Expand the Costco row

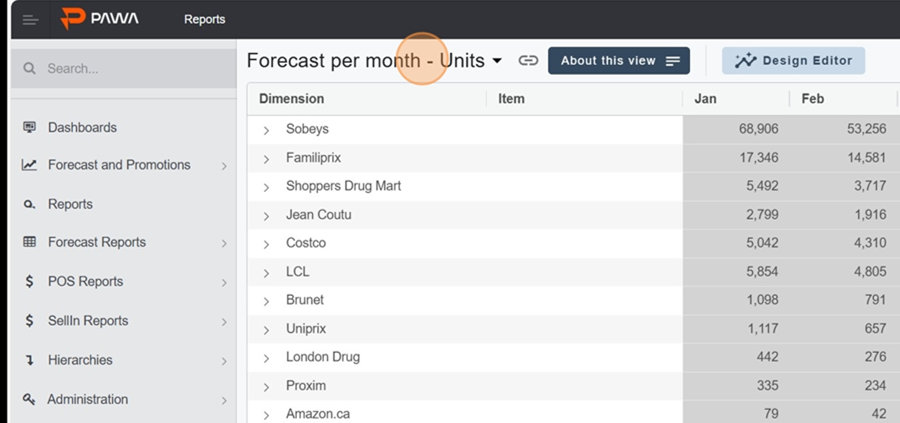266,245
